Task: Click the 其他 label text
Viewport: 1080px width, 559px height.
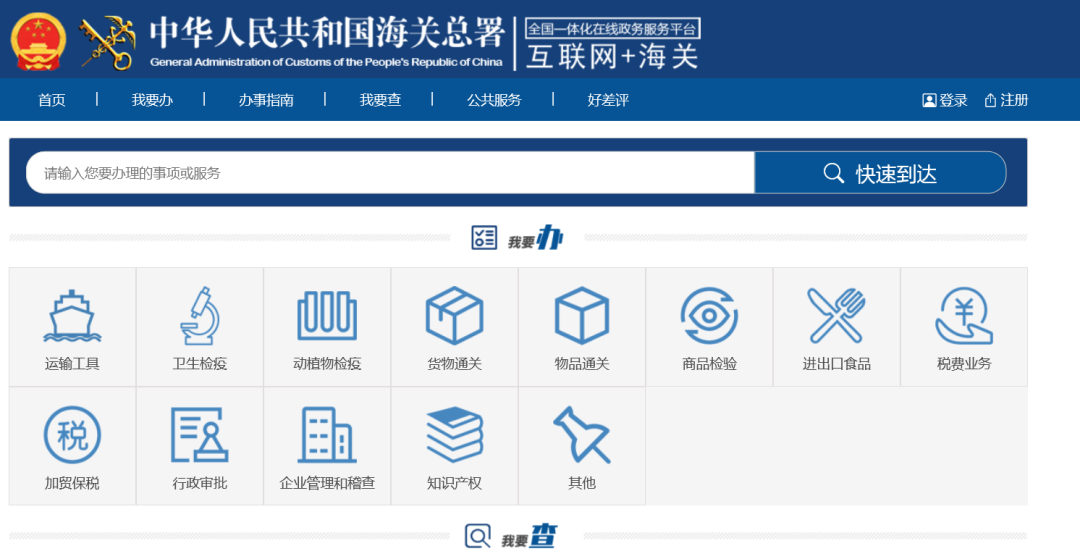Action: 582,483
